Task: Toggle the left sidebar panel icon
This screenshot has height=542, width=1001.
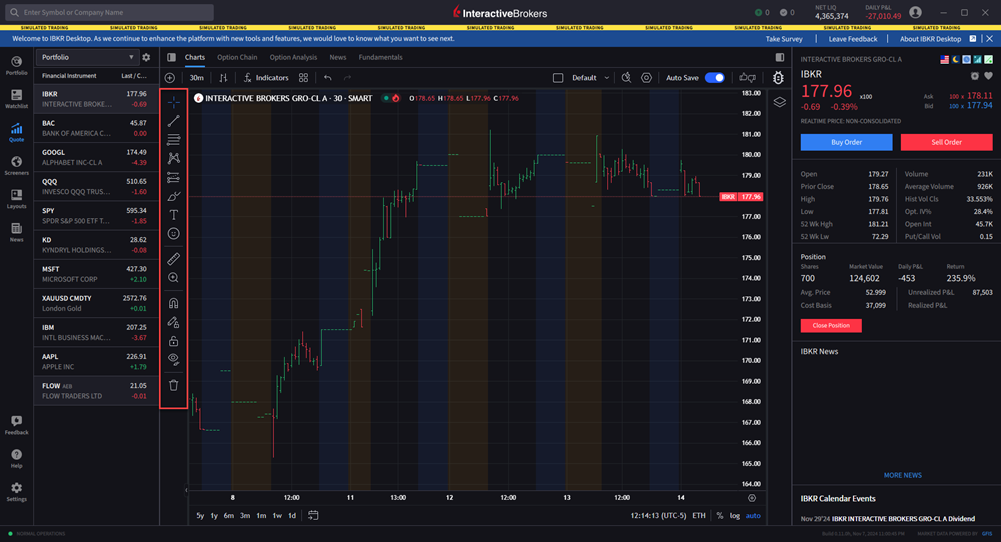Action: point(171,57)
